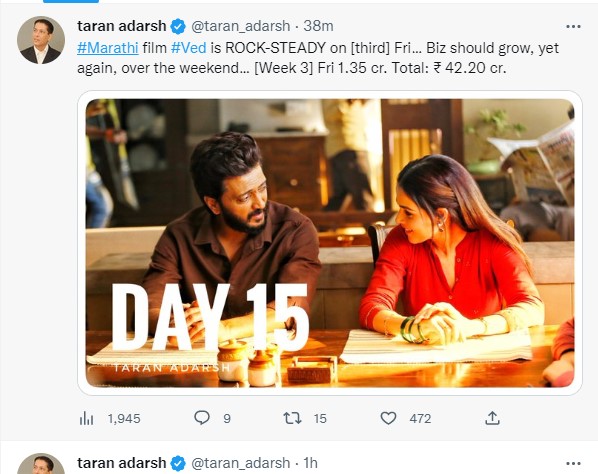Open the 1h timestamp of the second tweet

tap(310, 463)
